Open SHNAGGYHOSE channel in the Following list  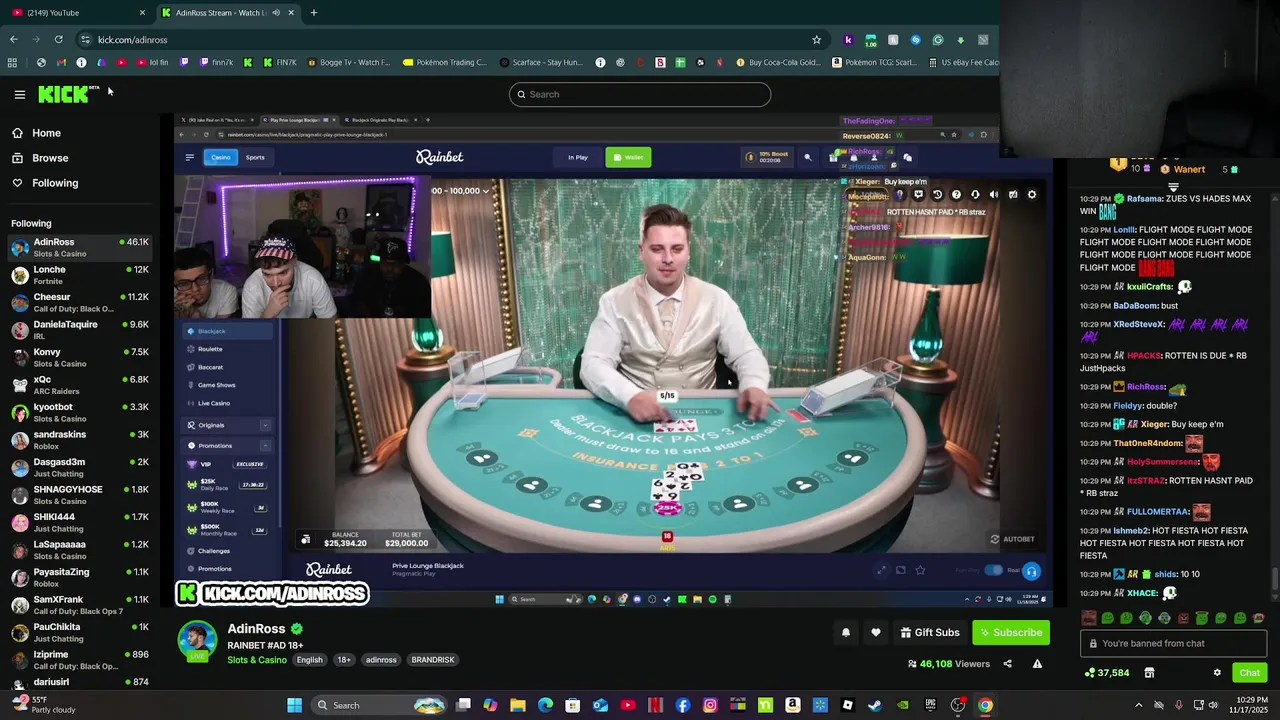point(80,495)
